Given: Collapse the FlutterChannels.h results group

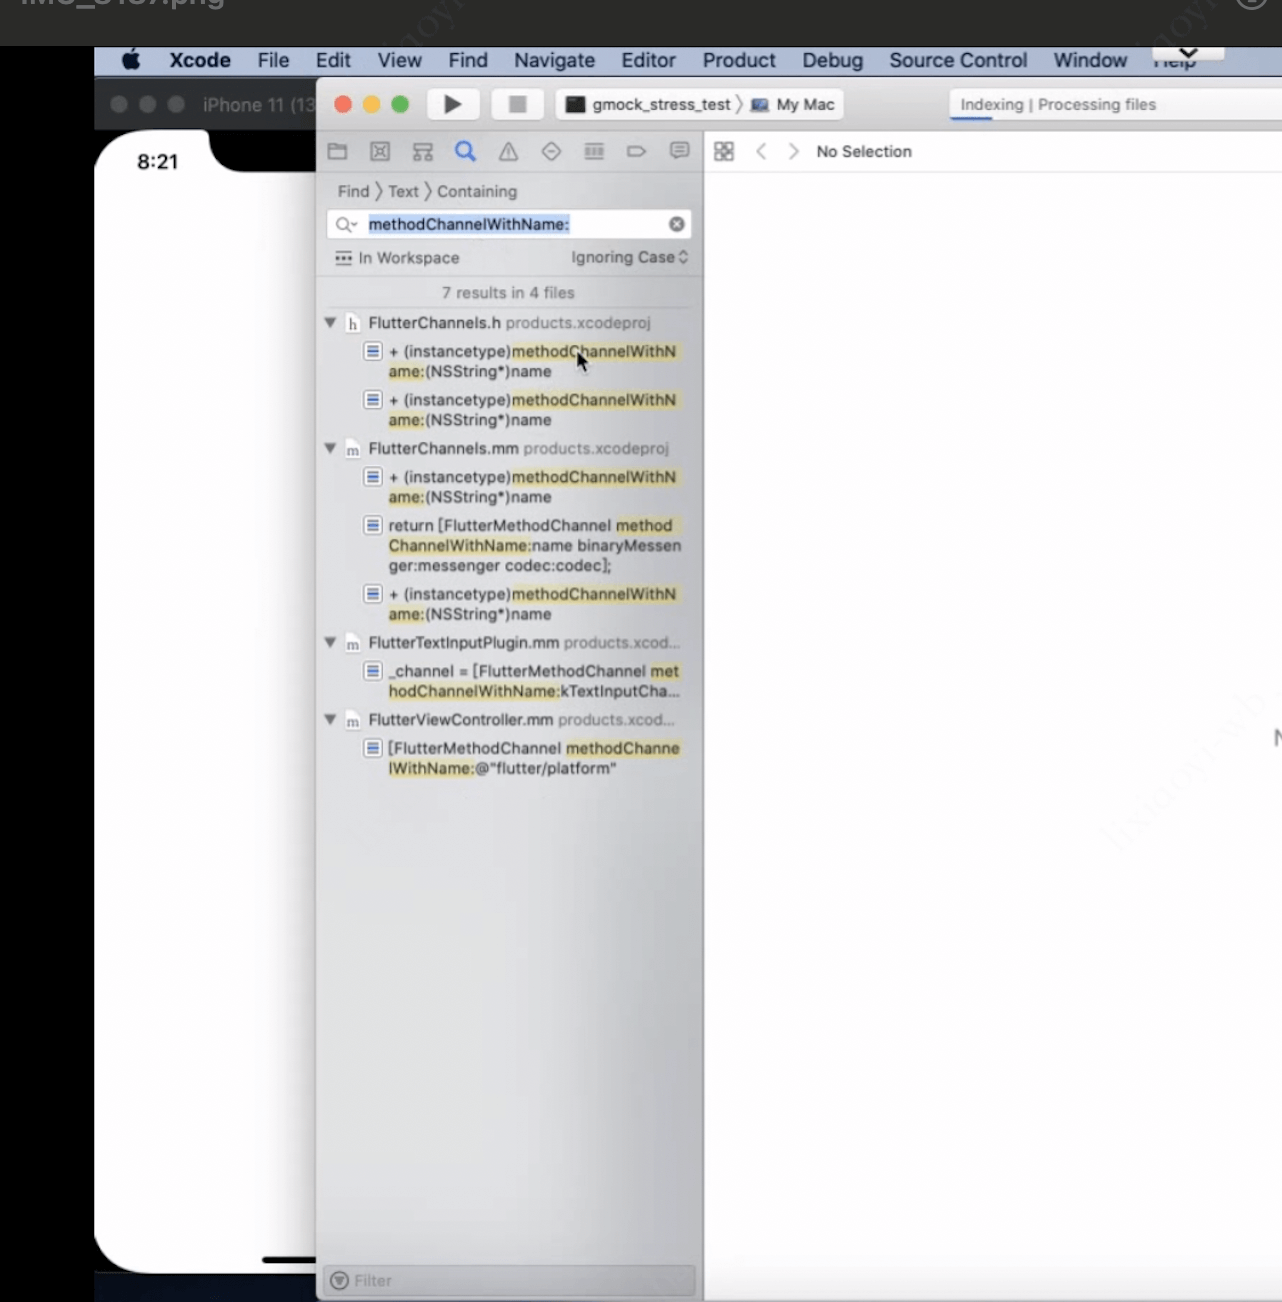Looking at the screenshot, I should (330, 323).
